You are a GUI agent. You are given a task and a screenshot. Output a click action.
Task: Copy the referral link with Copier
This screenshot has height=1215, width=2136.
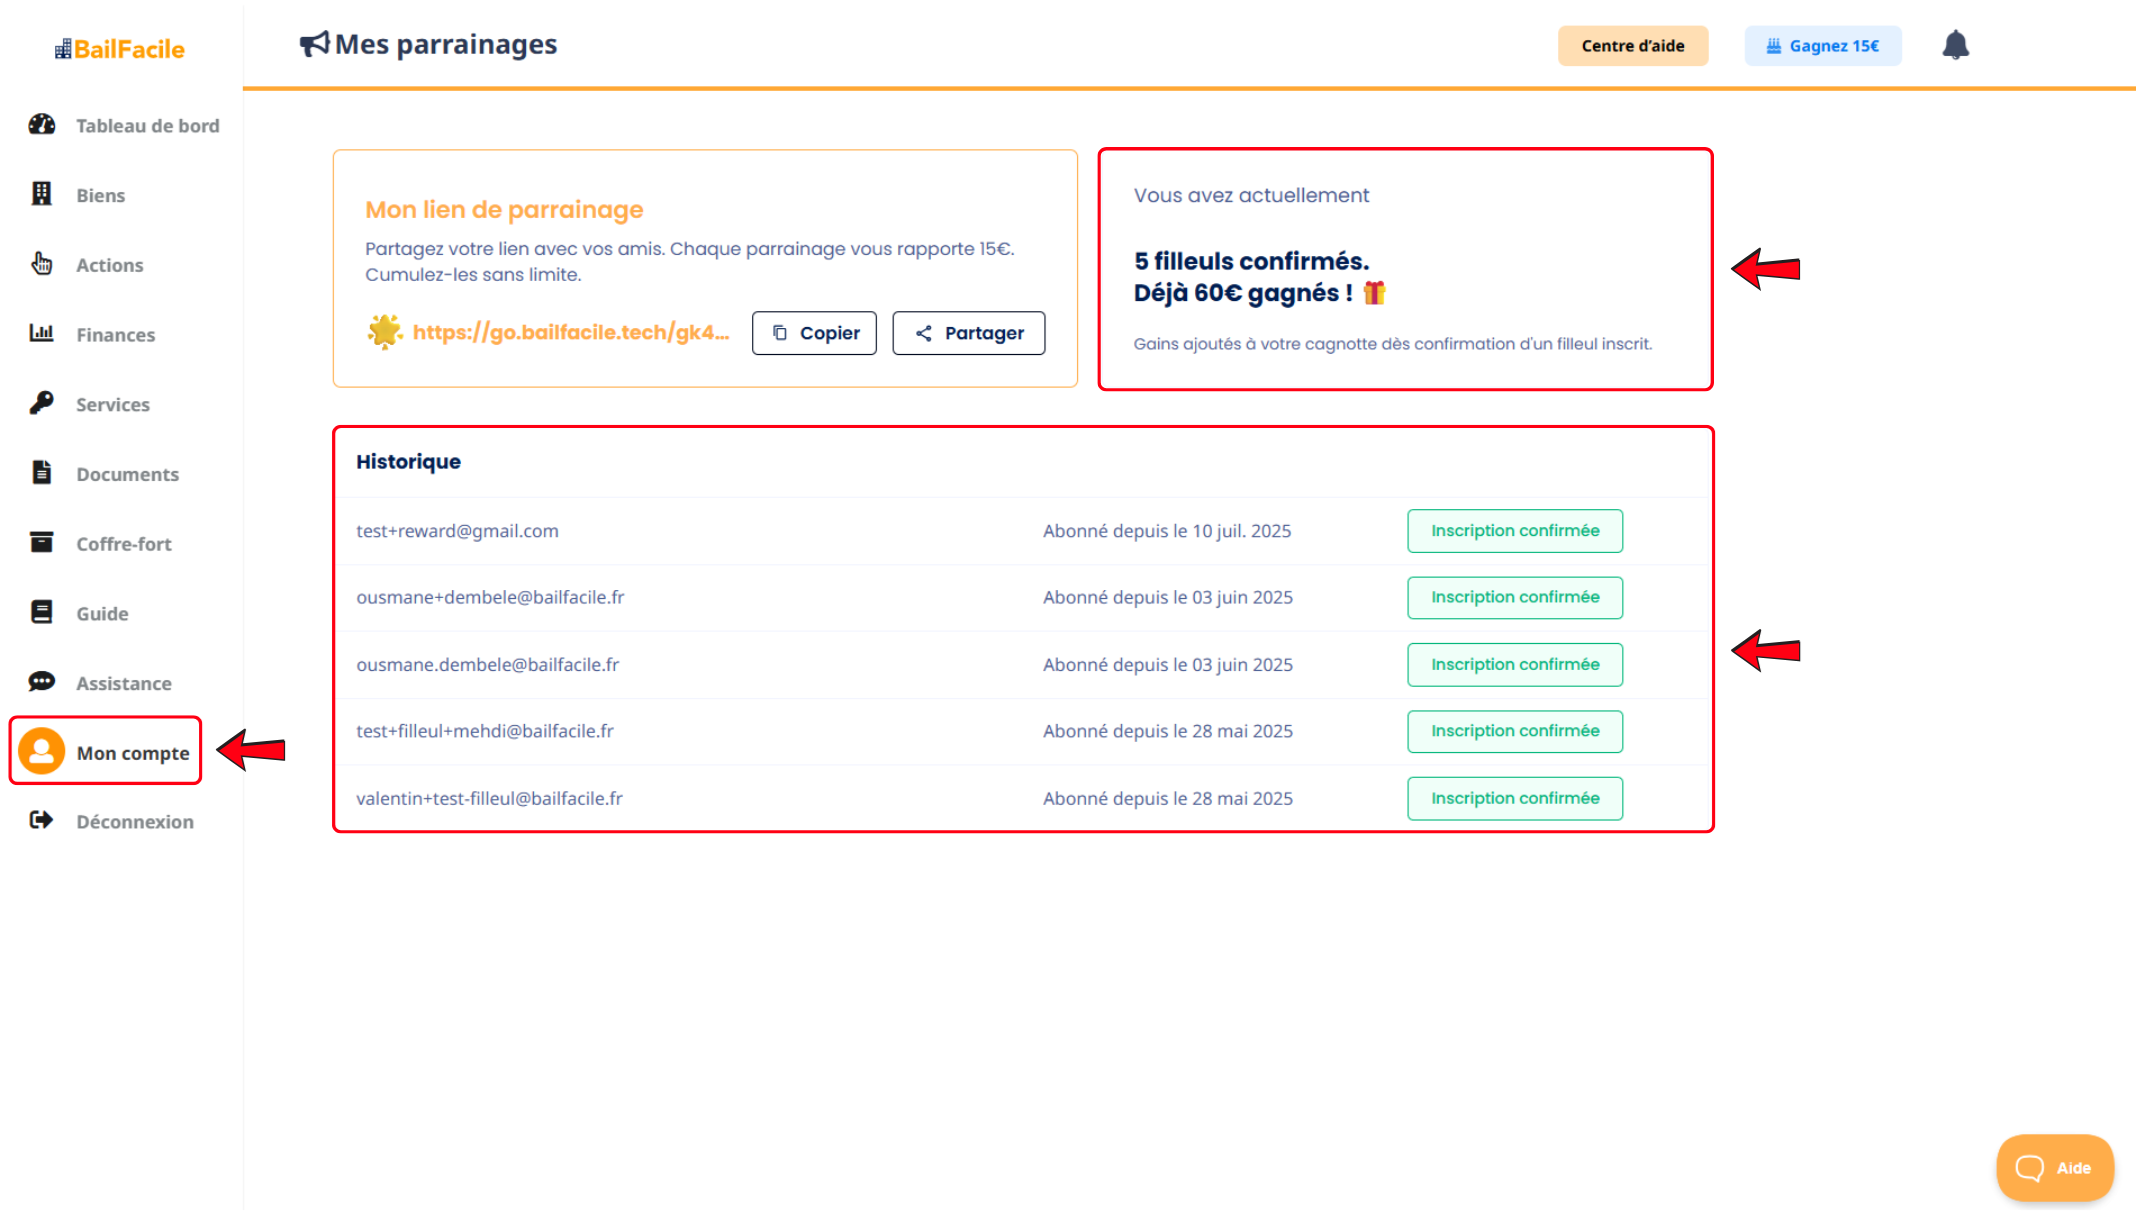pos(814,333)
